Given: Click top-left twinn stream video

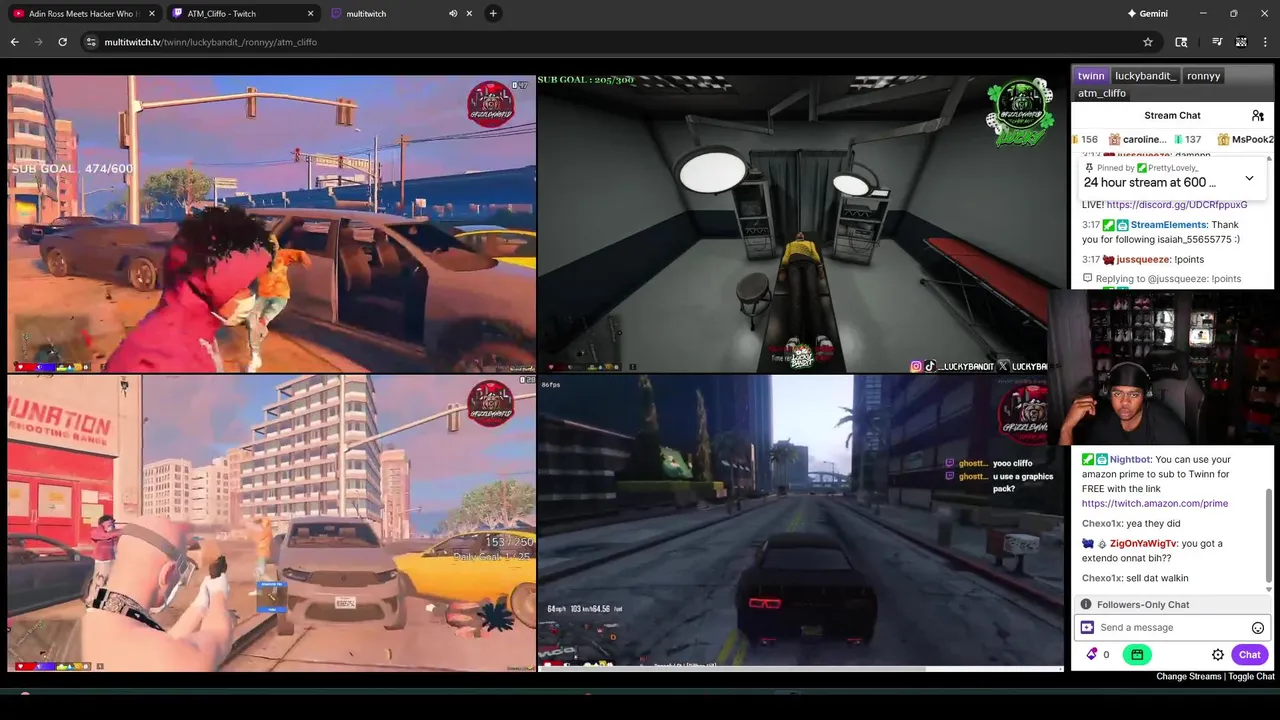Looking at the screenshot, I should click(x=271, y=224).
